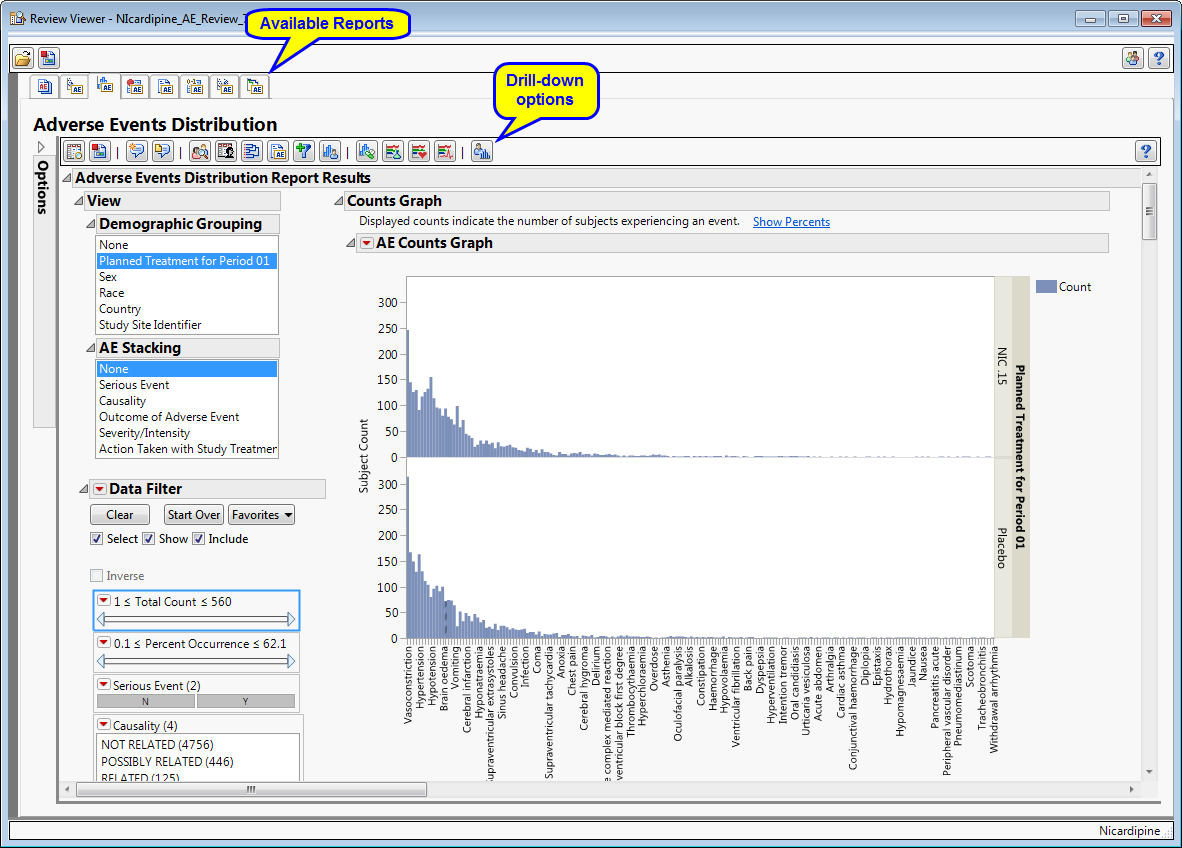This screenshot has height=848, width=1182.
Task: Toggle the Include checkbox in Data Filter
Action: 198,539
